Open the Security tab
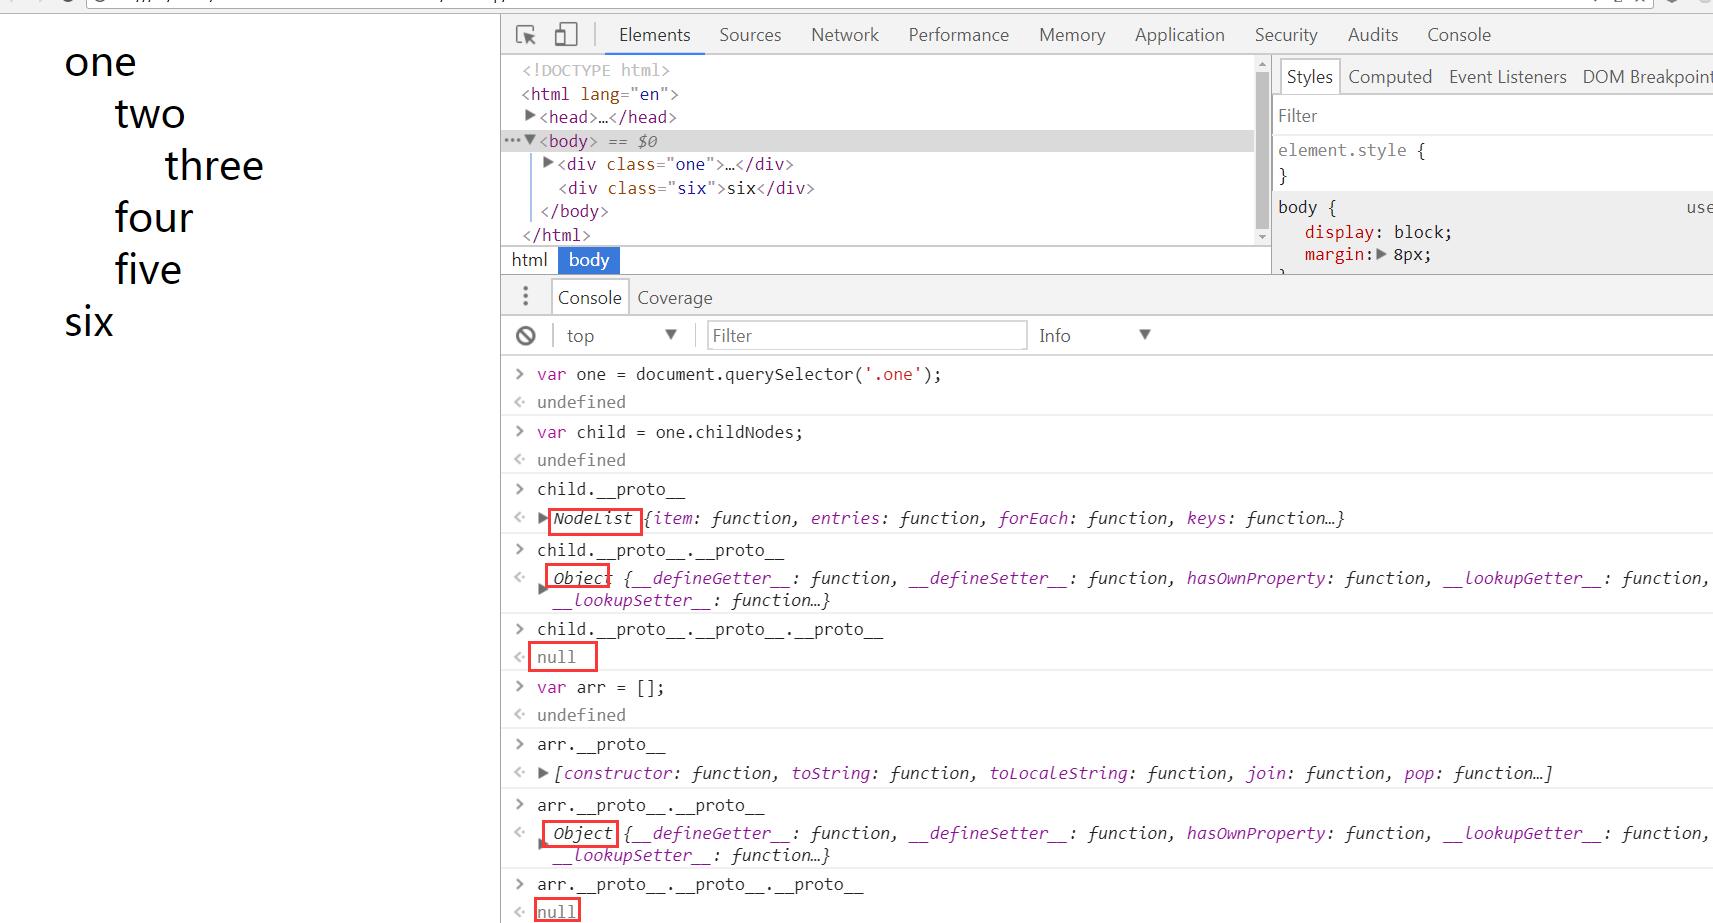The image size is (1713, 923). [x=1286, y=35]
